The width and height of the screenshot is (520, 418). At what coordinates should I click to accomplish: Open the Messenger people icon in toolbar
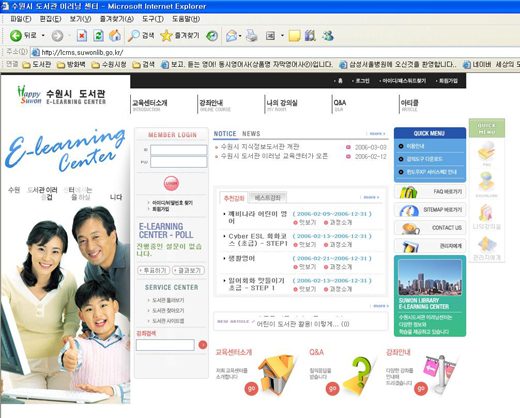coord(328,36)
